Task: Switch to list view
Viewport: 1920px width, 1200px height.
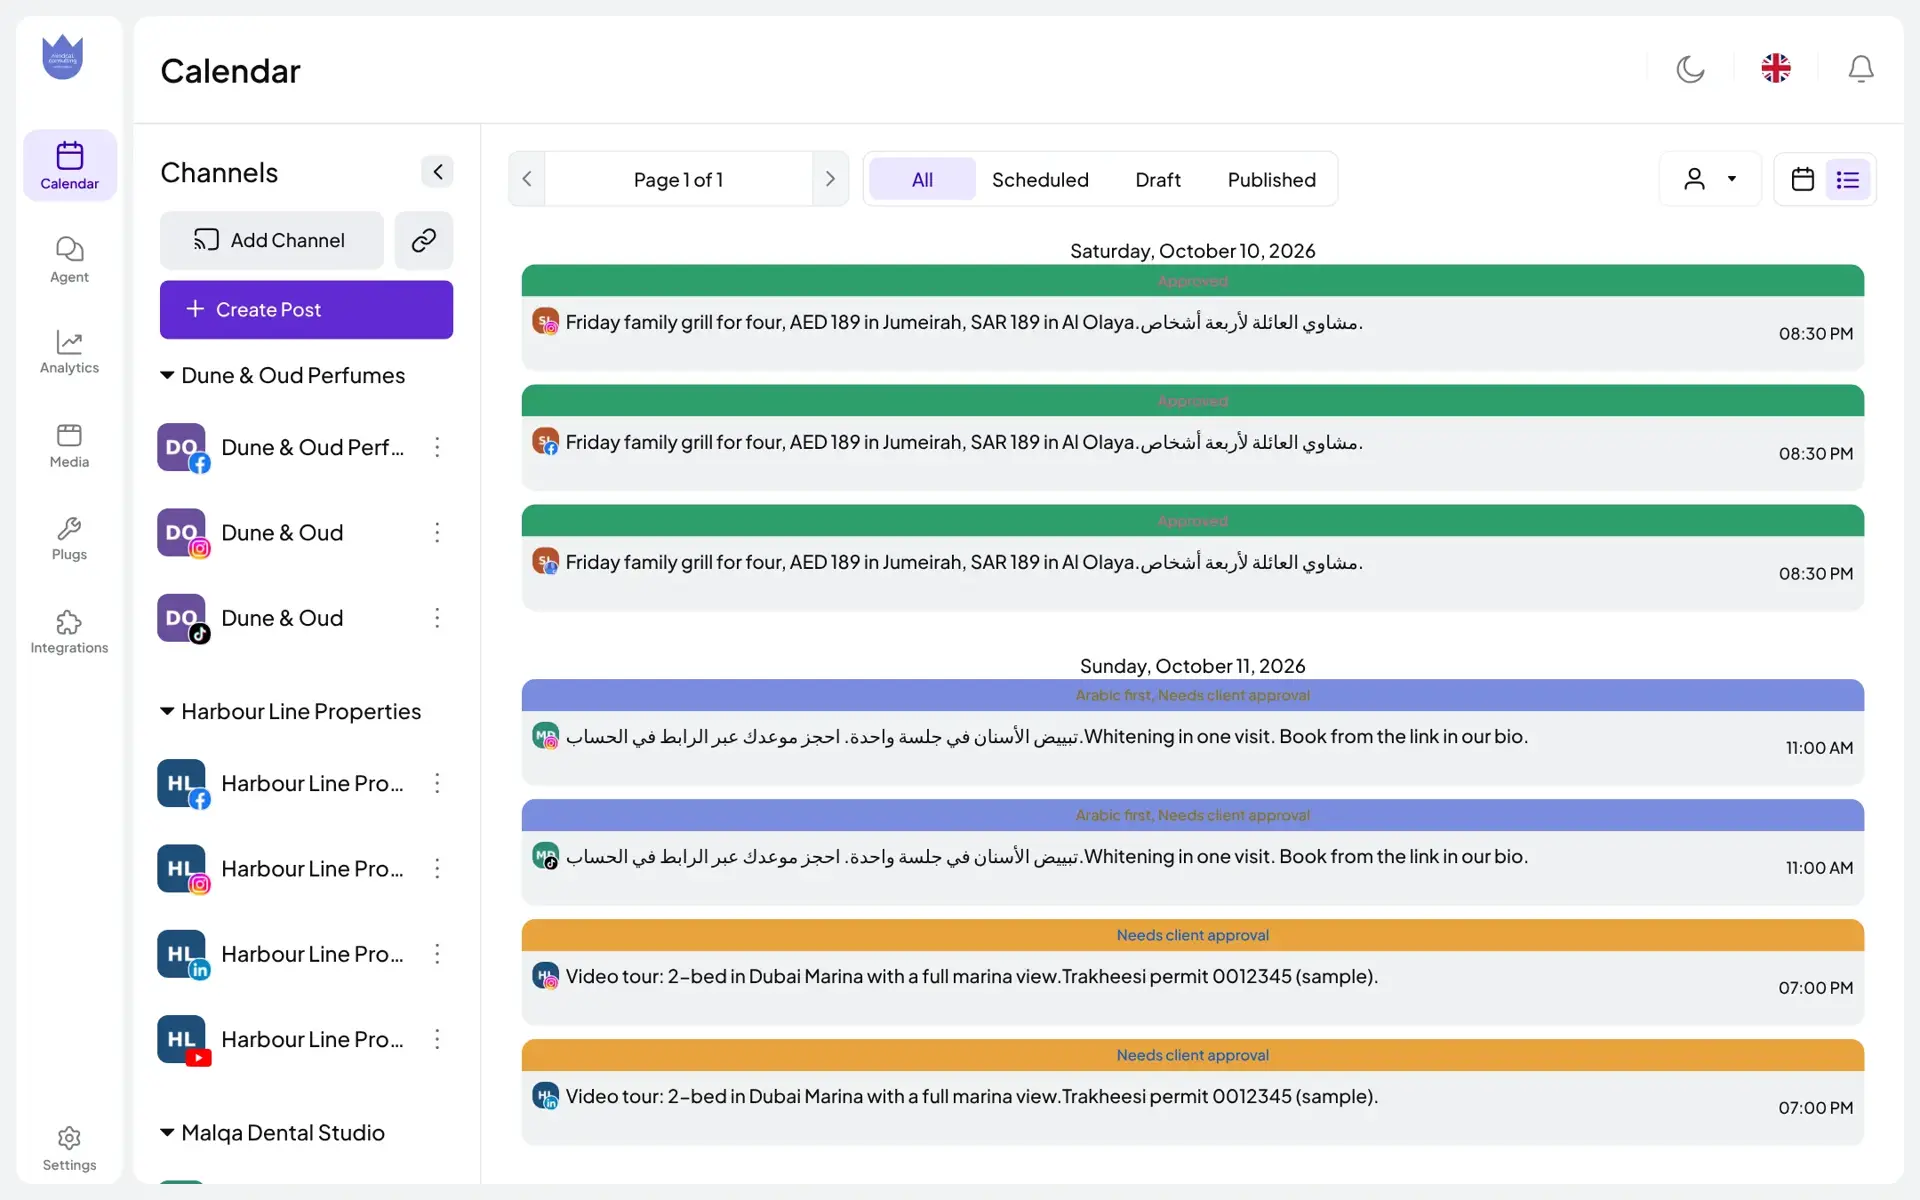Action: [x=1848, y=179]
